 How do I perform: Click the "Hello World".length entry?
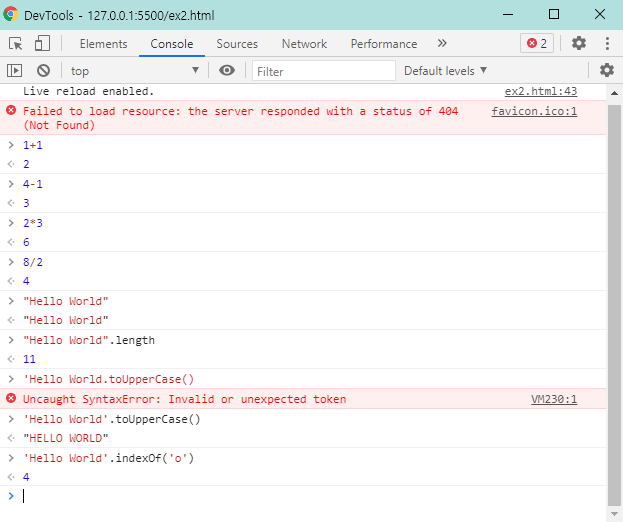point(89,340)
